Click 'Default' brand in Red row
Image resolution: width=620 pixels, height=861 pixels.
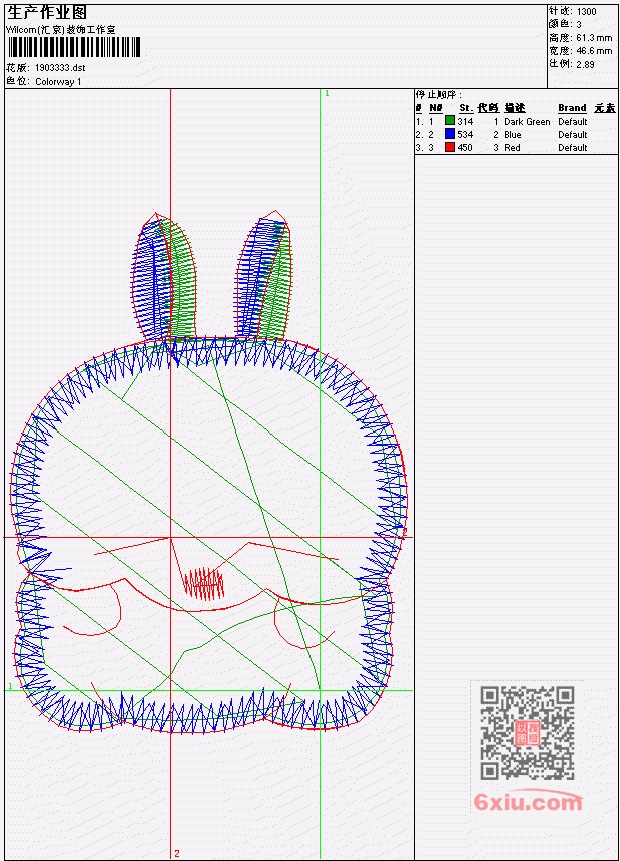click(573, 148)
